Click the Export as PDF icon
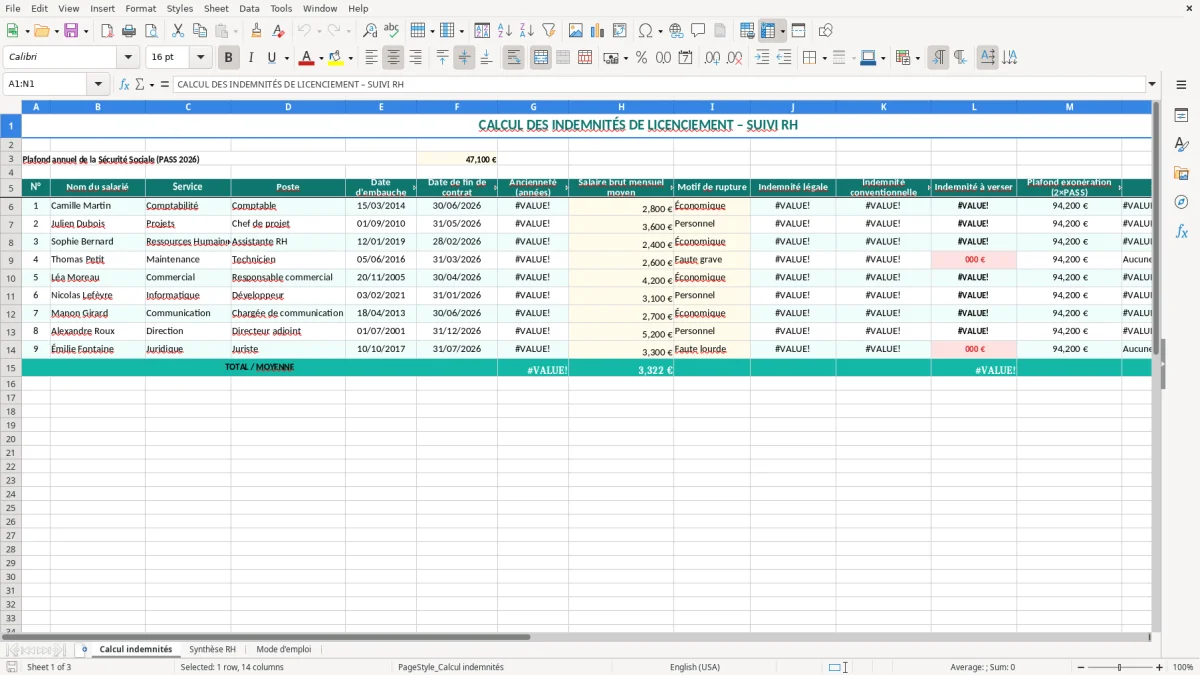This screenshot has height=675, width=1200. [107, 31]
